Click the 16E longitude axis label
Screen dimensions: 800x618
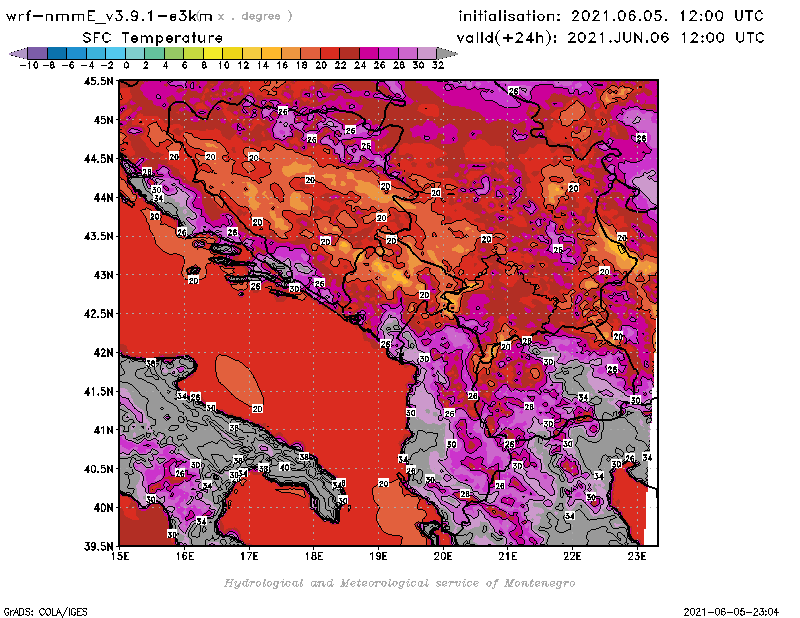pyautogui.click(x=185, y=556)
